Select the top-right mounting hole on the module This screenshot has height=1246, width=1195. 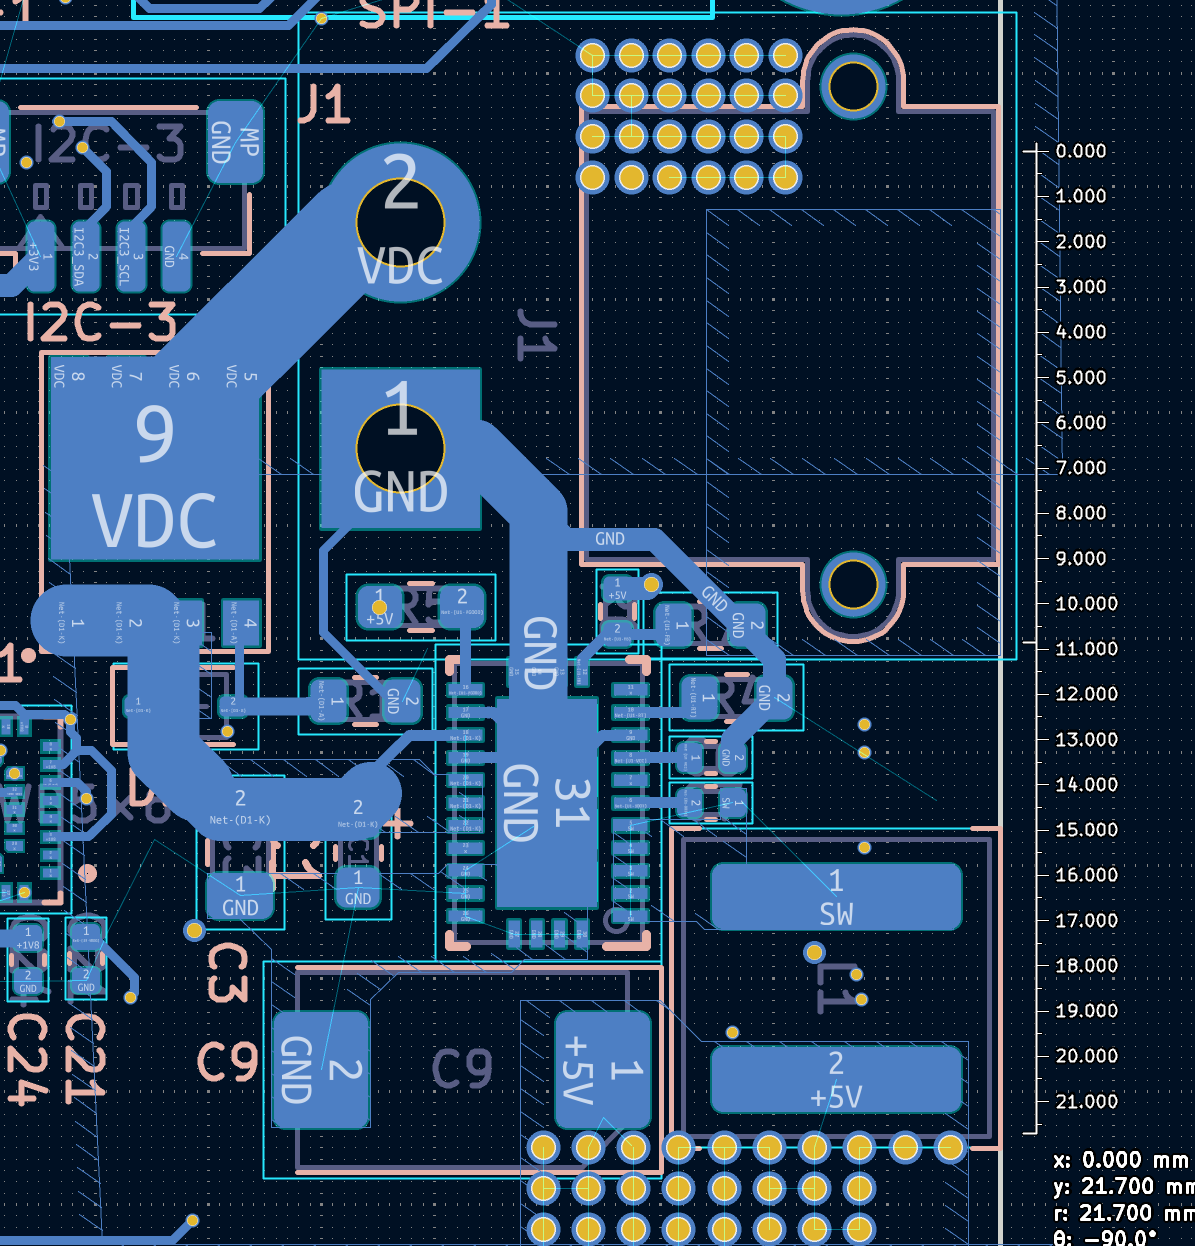click(x=852, y=85)
